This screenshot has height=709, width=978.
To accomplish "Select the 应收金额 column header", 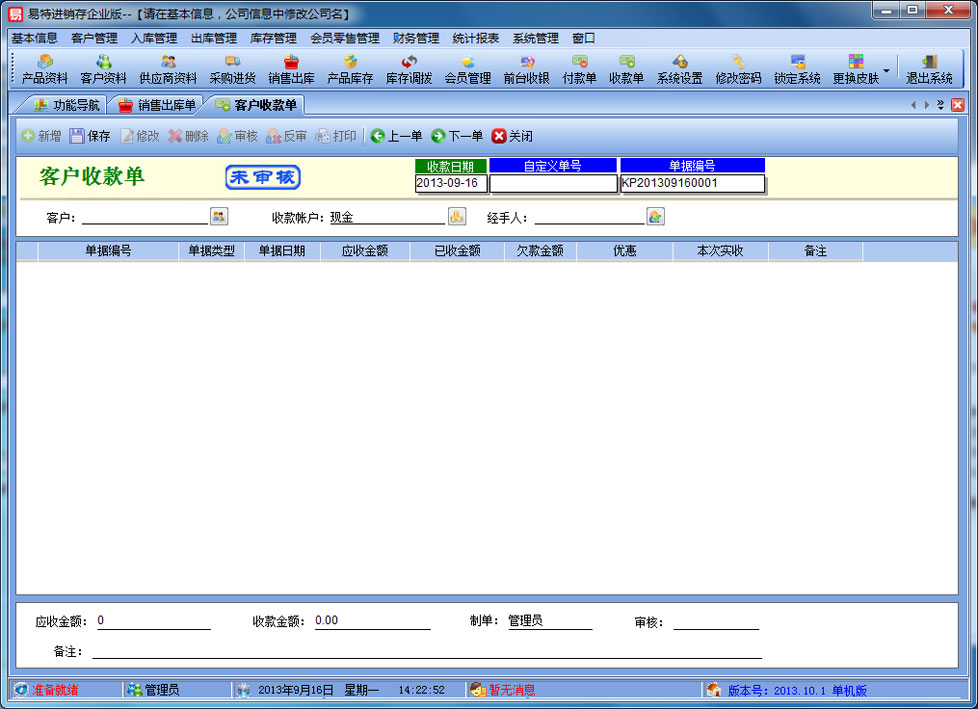I will pyautogui.click(x=365, y=251).
